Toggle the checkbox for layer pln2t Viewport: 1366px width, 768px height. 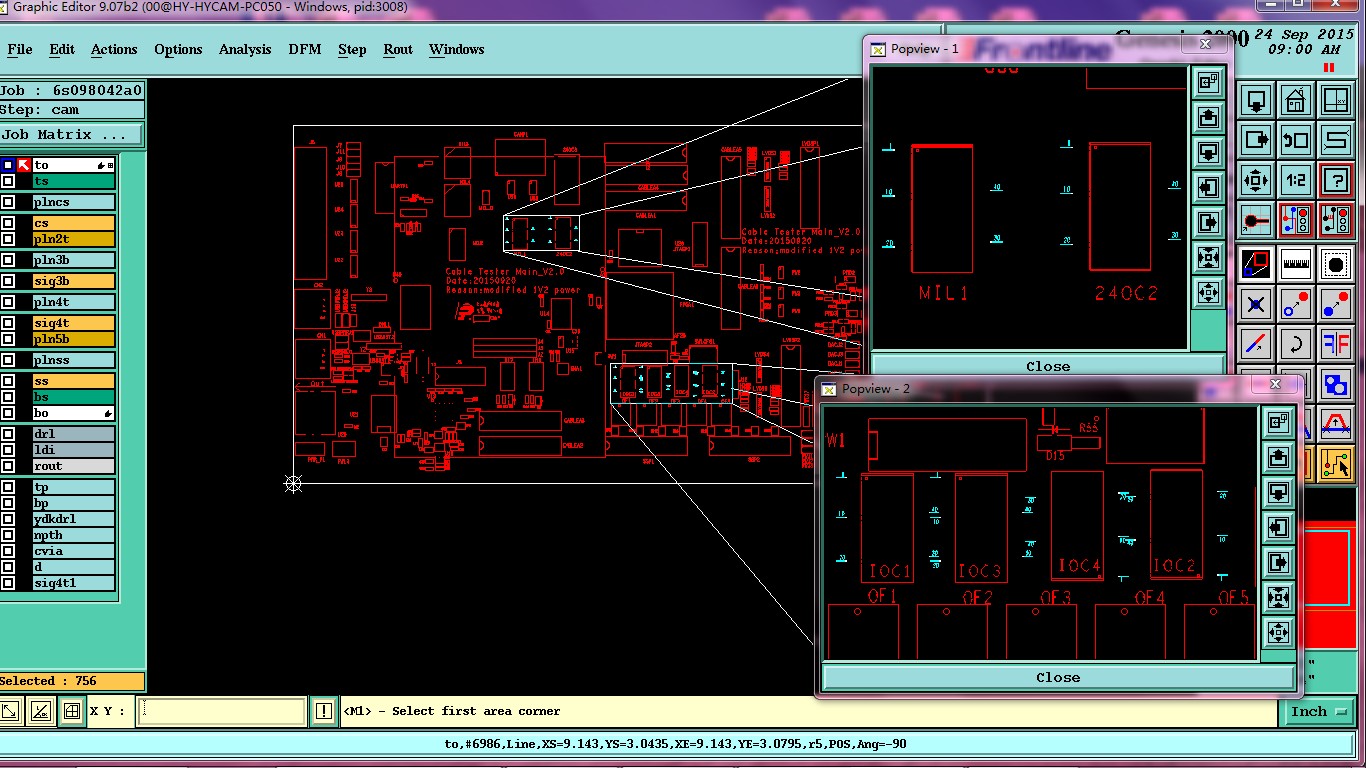[8, 239]
